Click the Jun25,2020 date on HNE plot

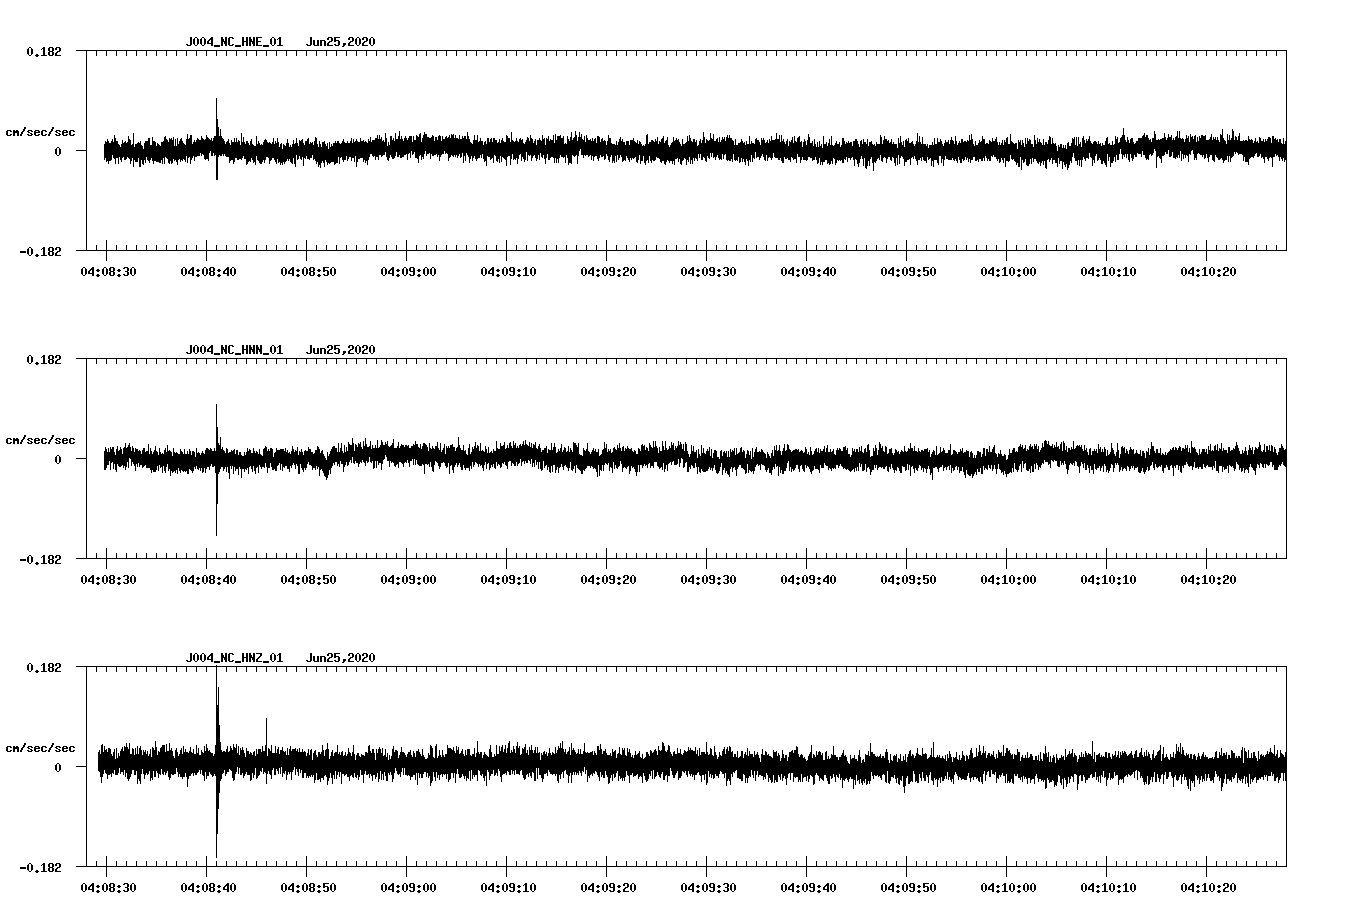340,42
